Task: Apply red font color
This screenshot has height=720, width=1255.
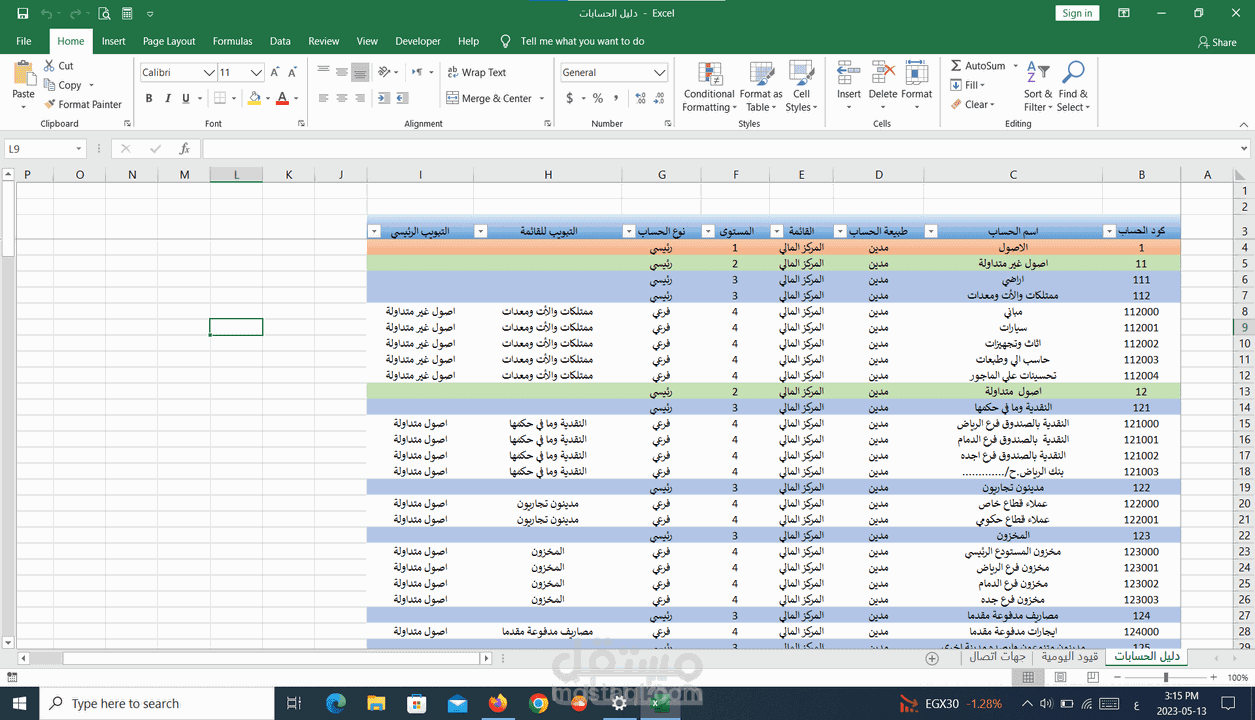Action: 282,98
